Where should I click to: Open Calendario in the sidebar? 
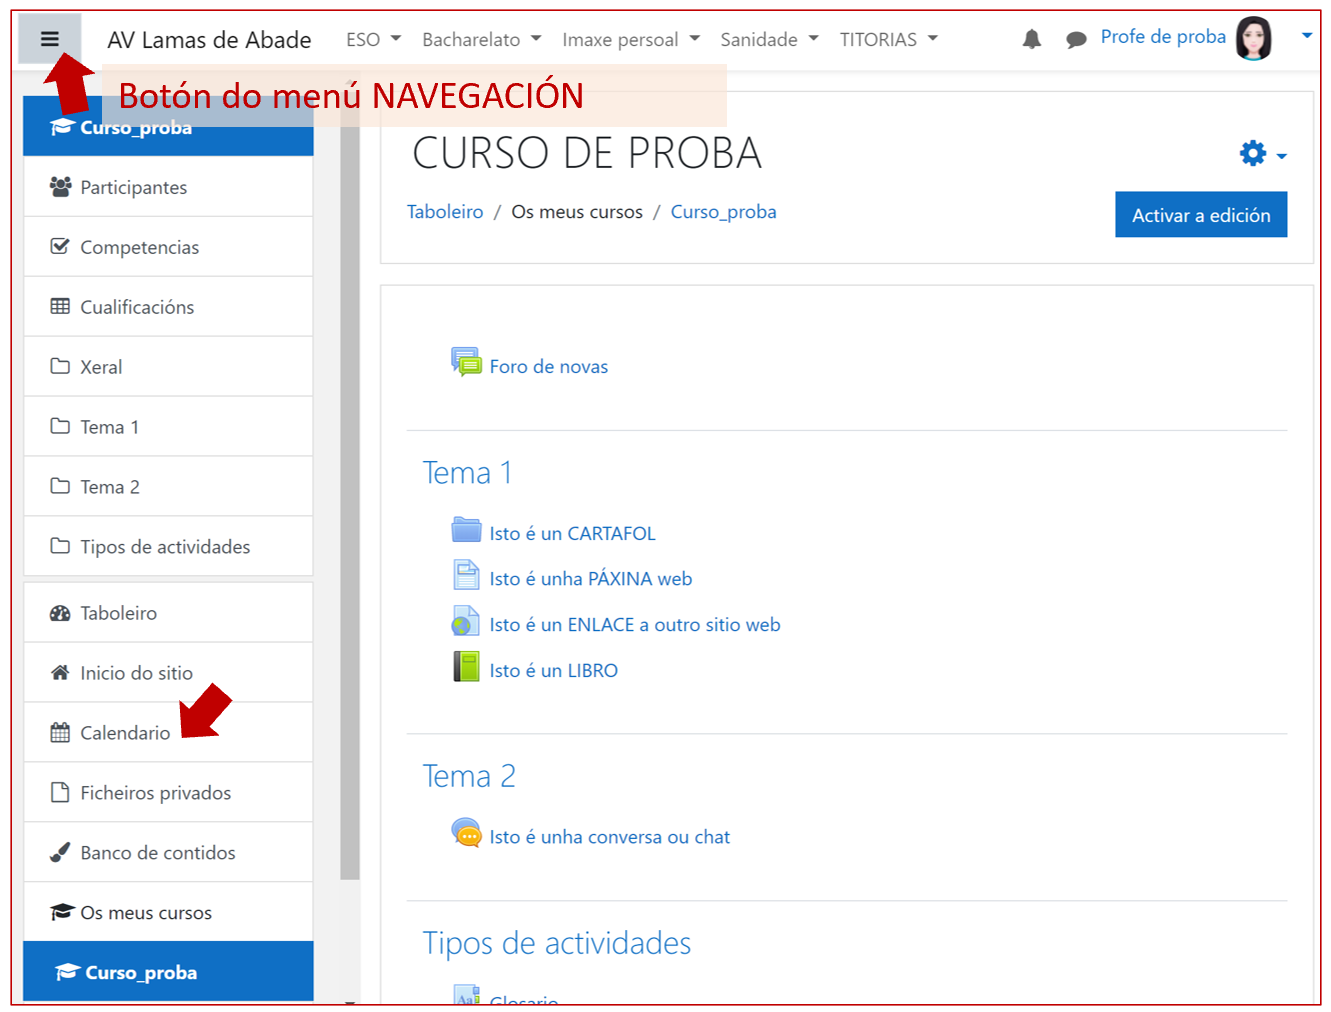(125, 733)
